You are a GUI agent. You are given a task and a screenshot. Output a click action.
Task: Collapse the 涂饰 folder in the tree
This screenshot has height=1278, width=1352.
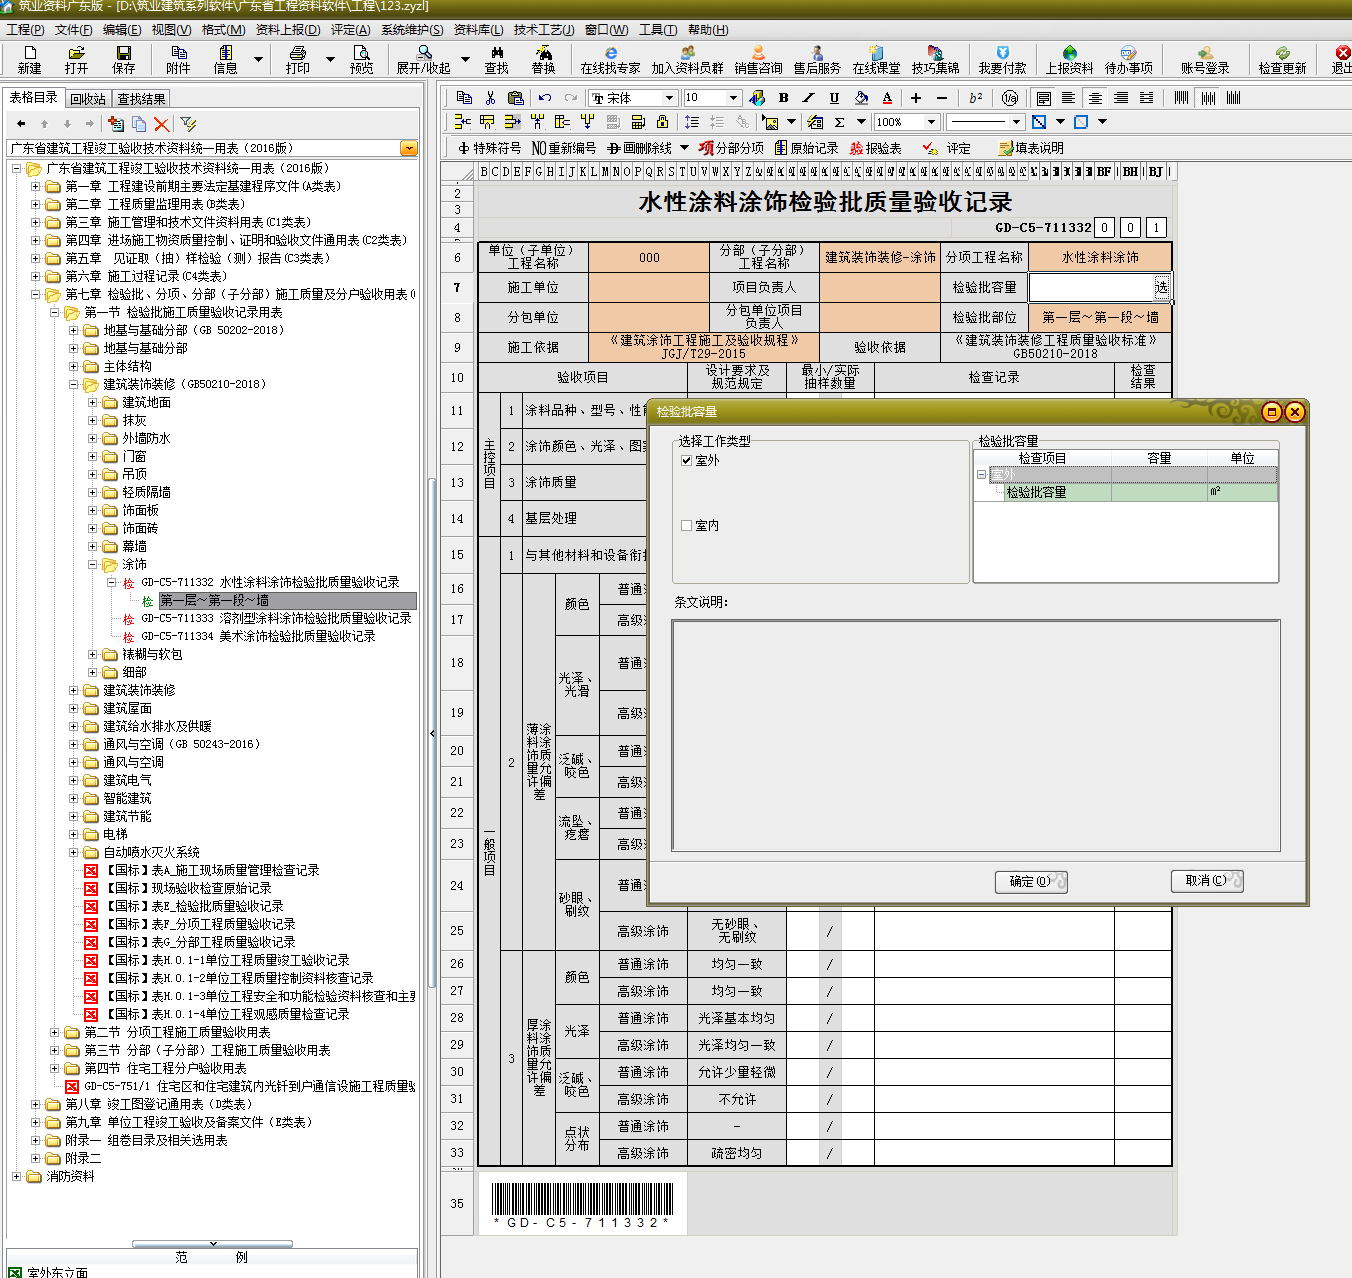pyautogui.click(x=93, y=565)
